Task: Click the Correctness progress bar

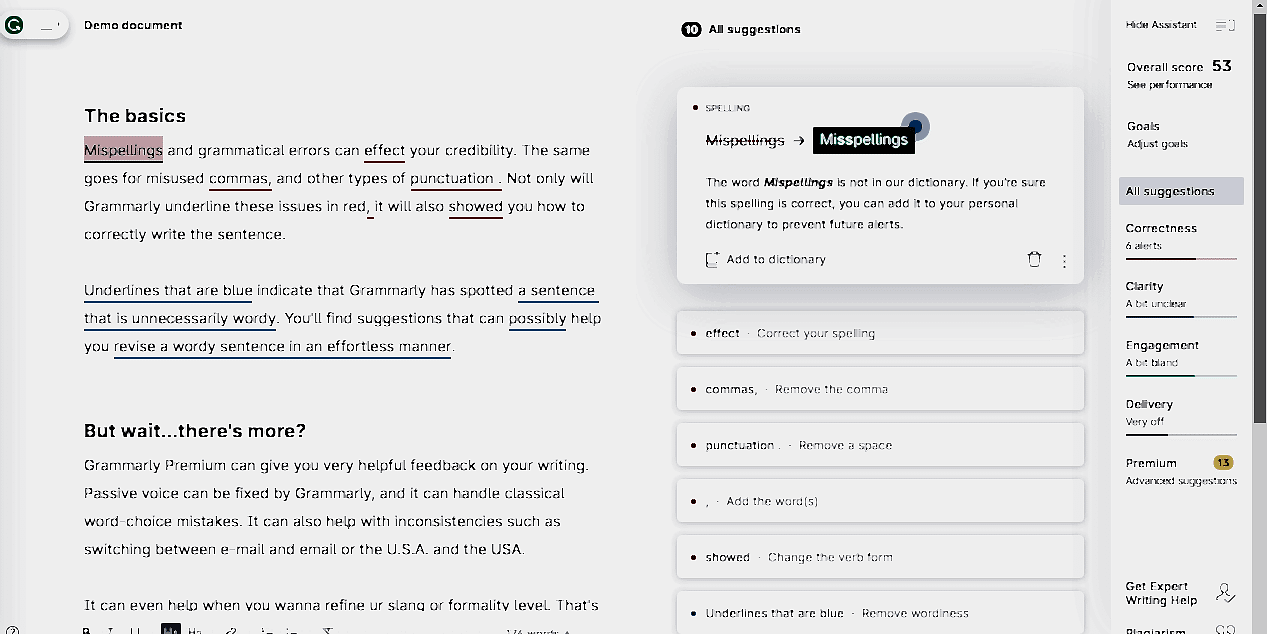Action: (1181, 259)
